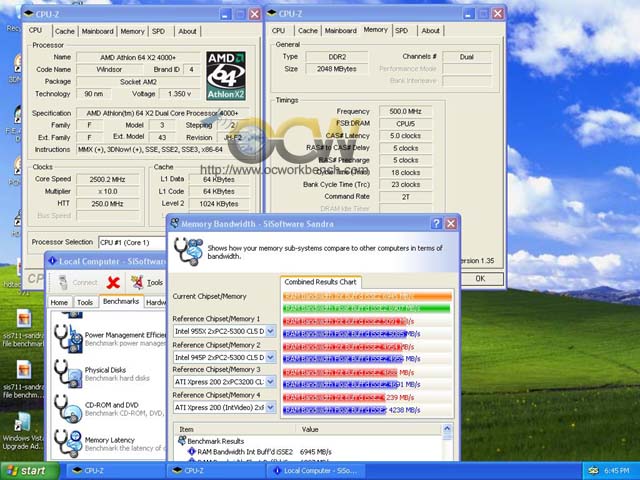
Task: Click the left CPU-Z window title bar icon
Action: tap(28, 14)
